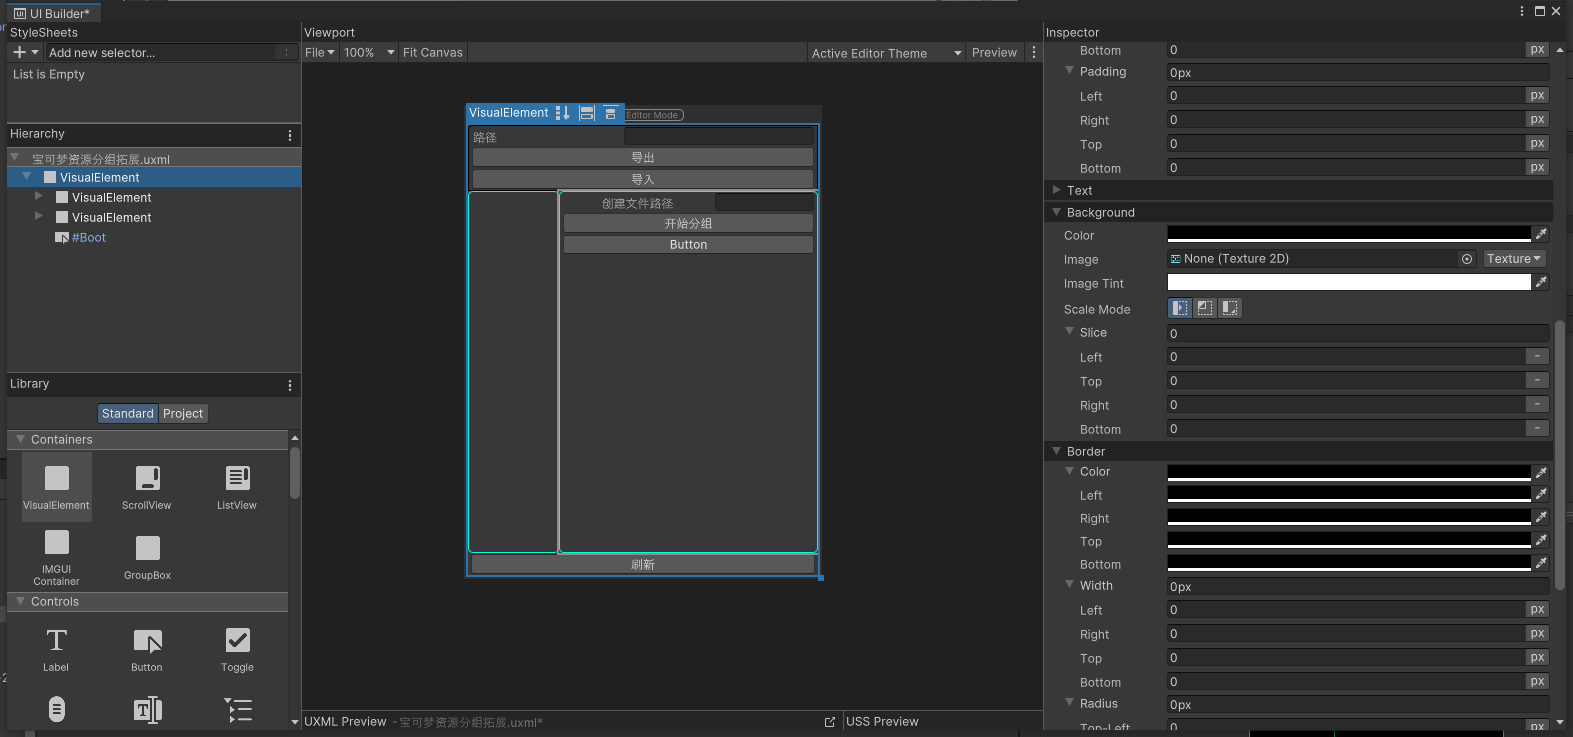Image resolution: width=1573 pixels, height=737 pixels.
Task: Open the USS Preview pane header
Action: (882, 722)
